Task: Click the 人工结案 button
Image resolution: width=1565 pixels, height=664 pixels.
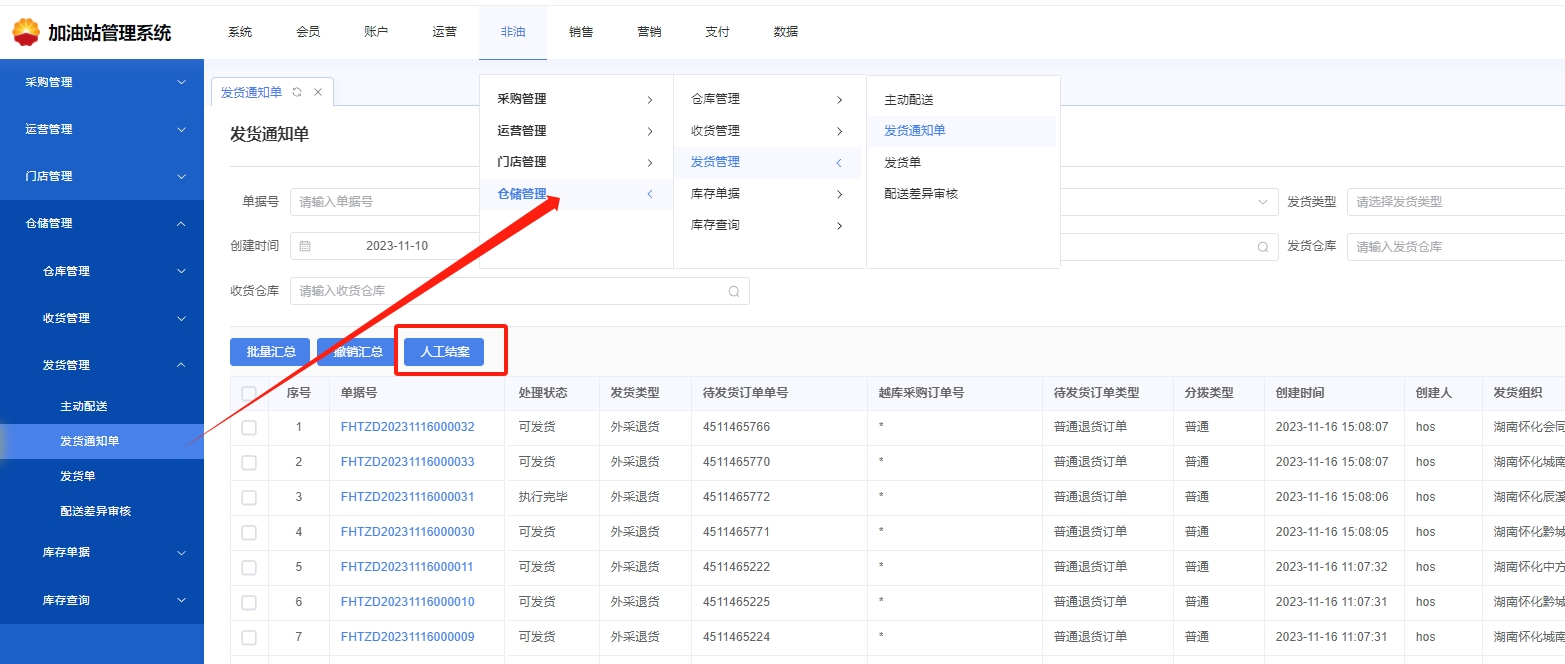Action: coord(445,352)
